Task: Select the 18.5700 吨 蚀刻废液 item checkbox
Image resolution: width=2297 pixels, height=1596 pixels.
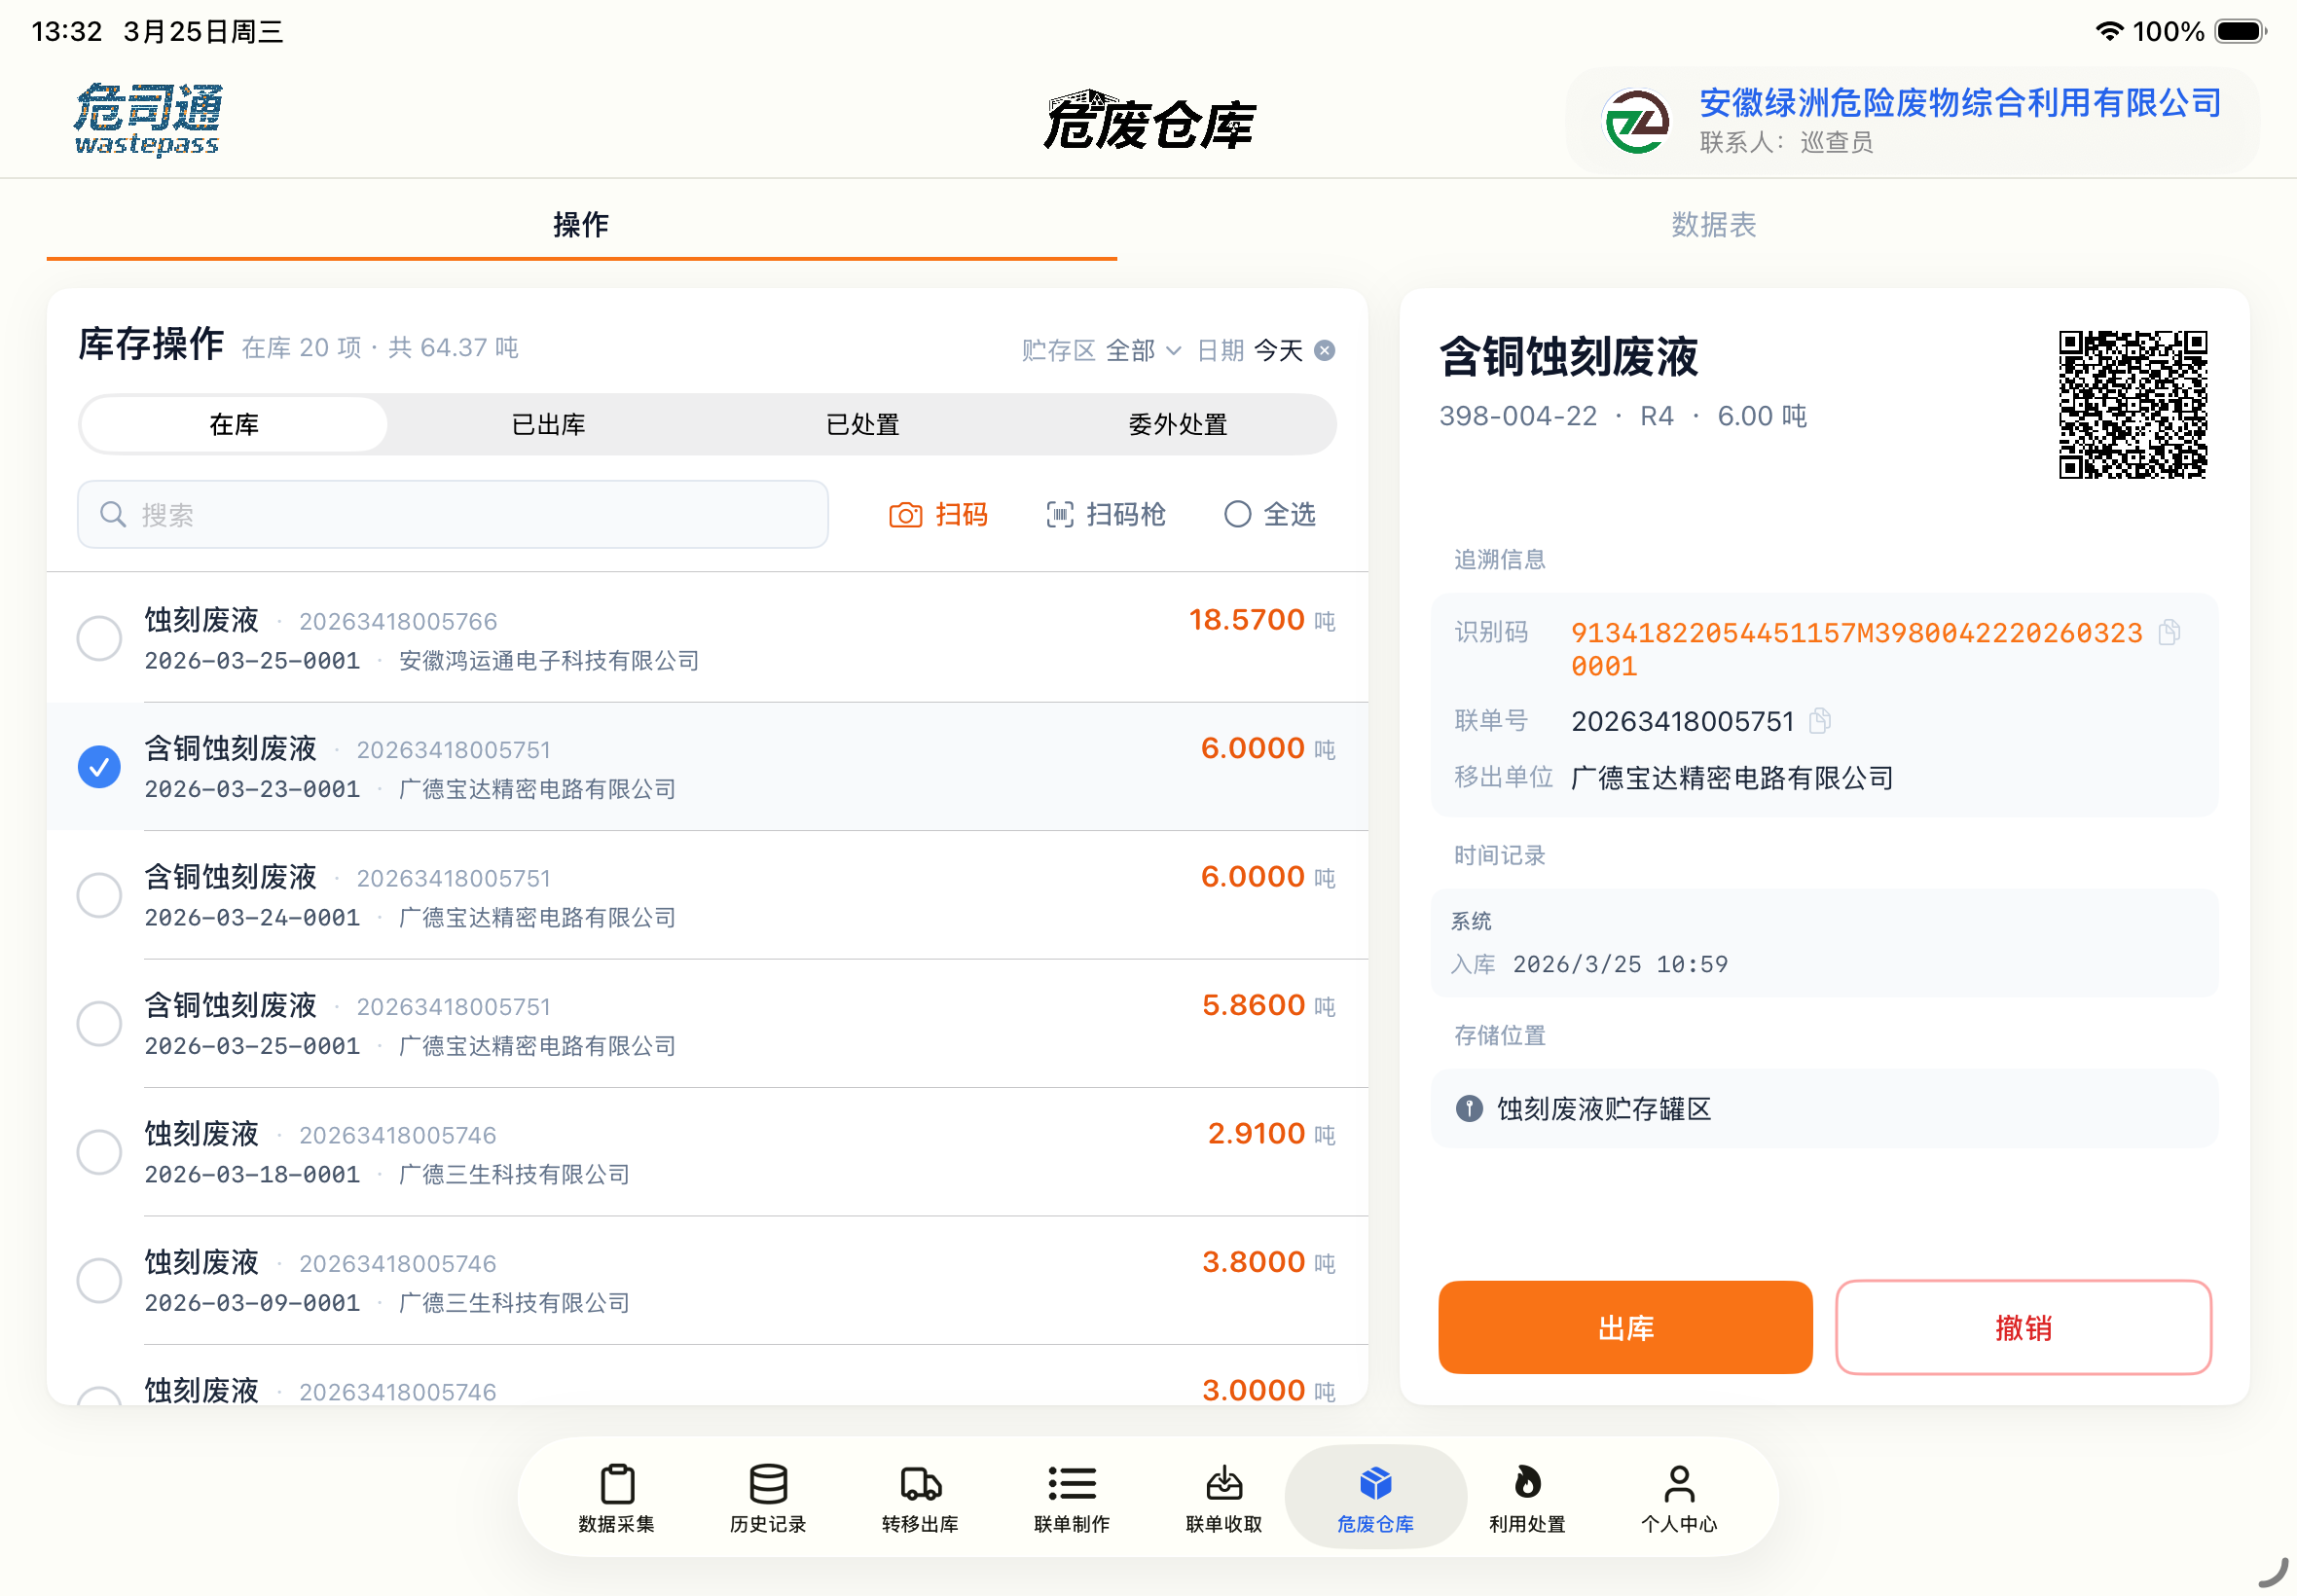Action: (x=99, y=638)
